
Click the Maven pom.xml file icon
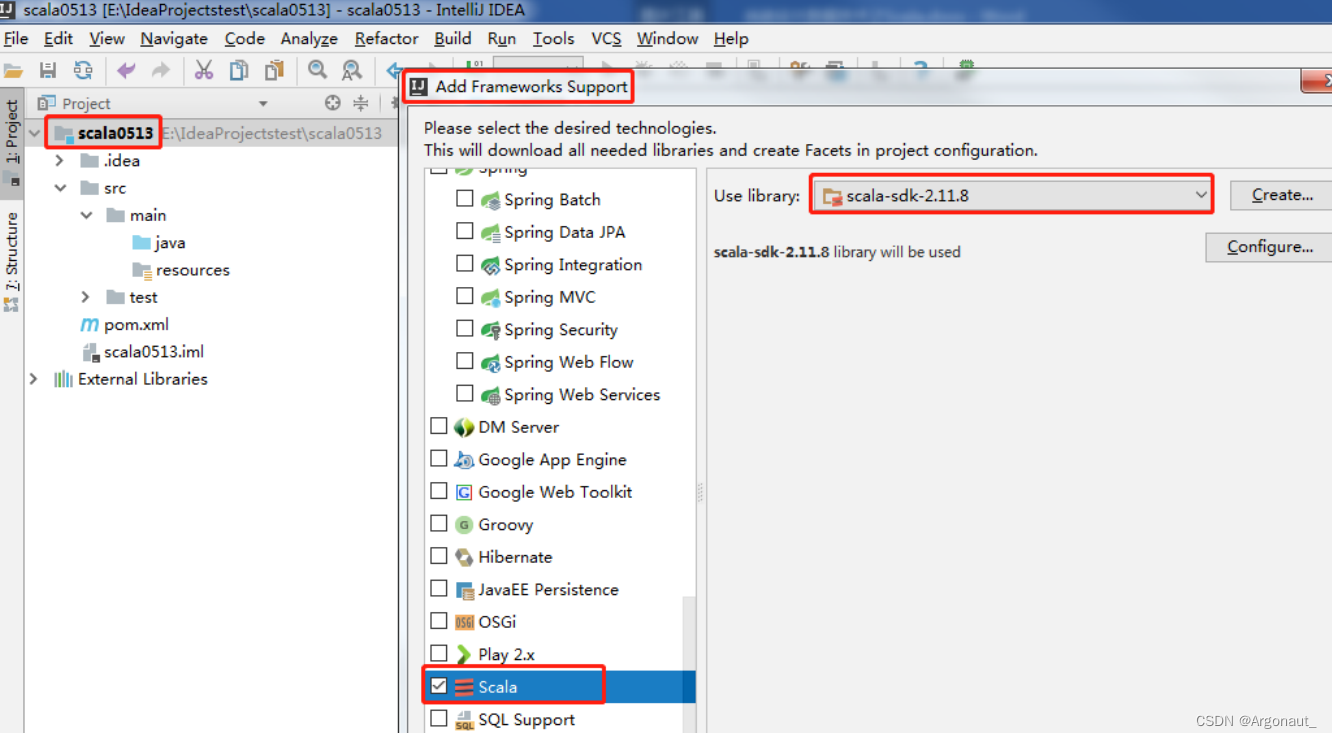pos(90,325)
